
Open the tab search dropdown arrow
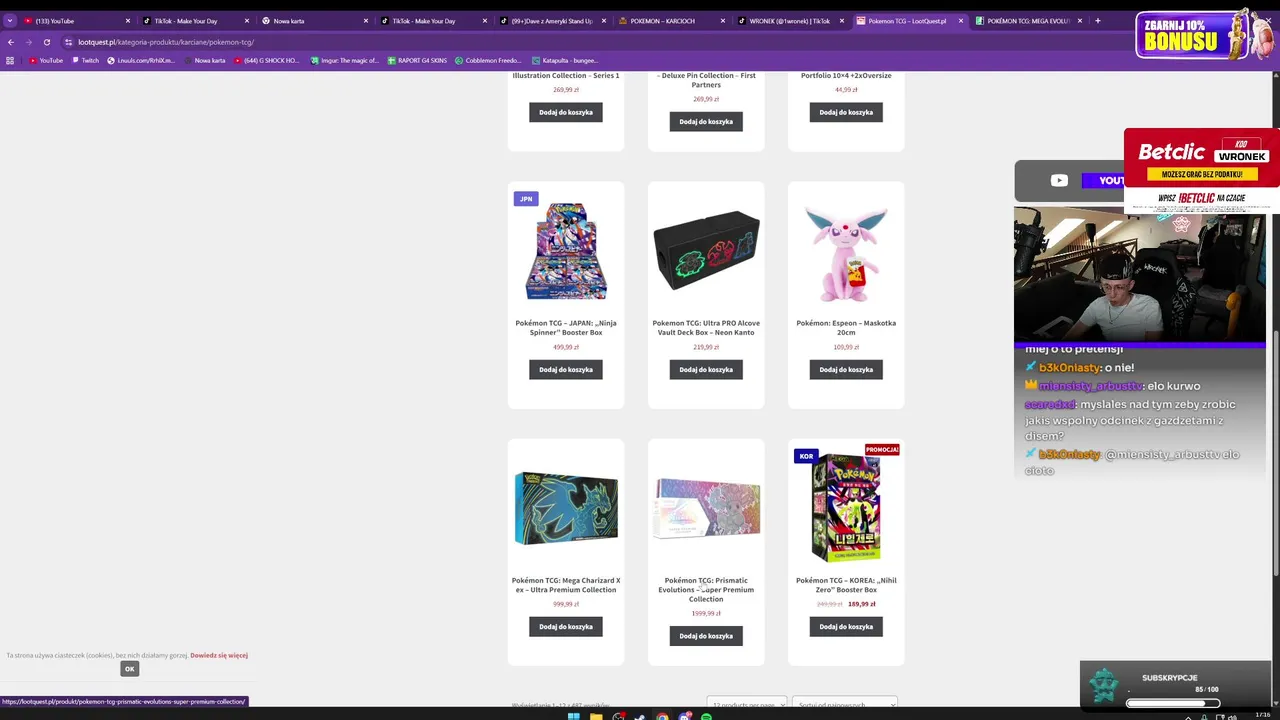click(9, 20)
